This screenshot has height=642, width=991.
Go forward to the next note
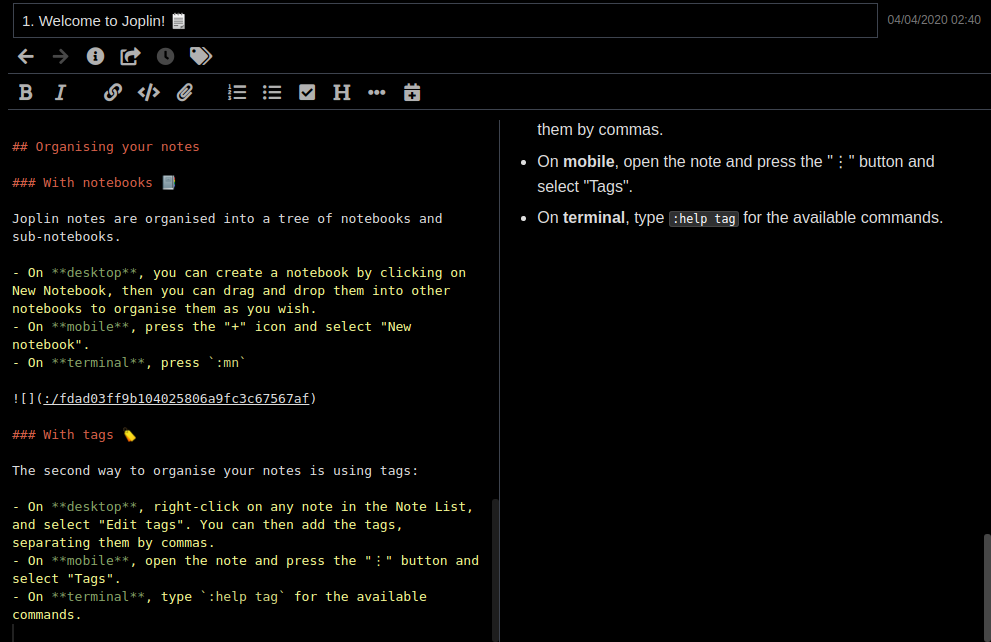pos(60,57)
